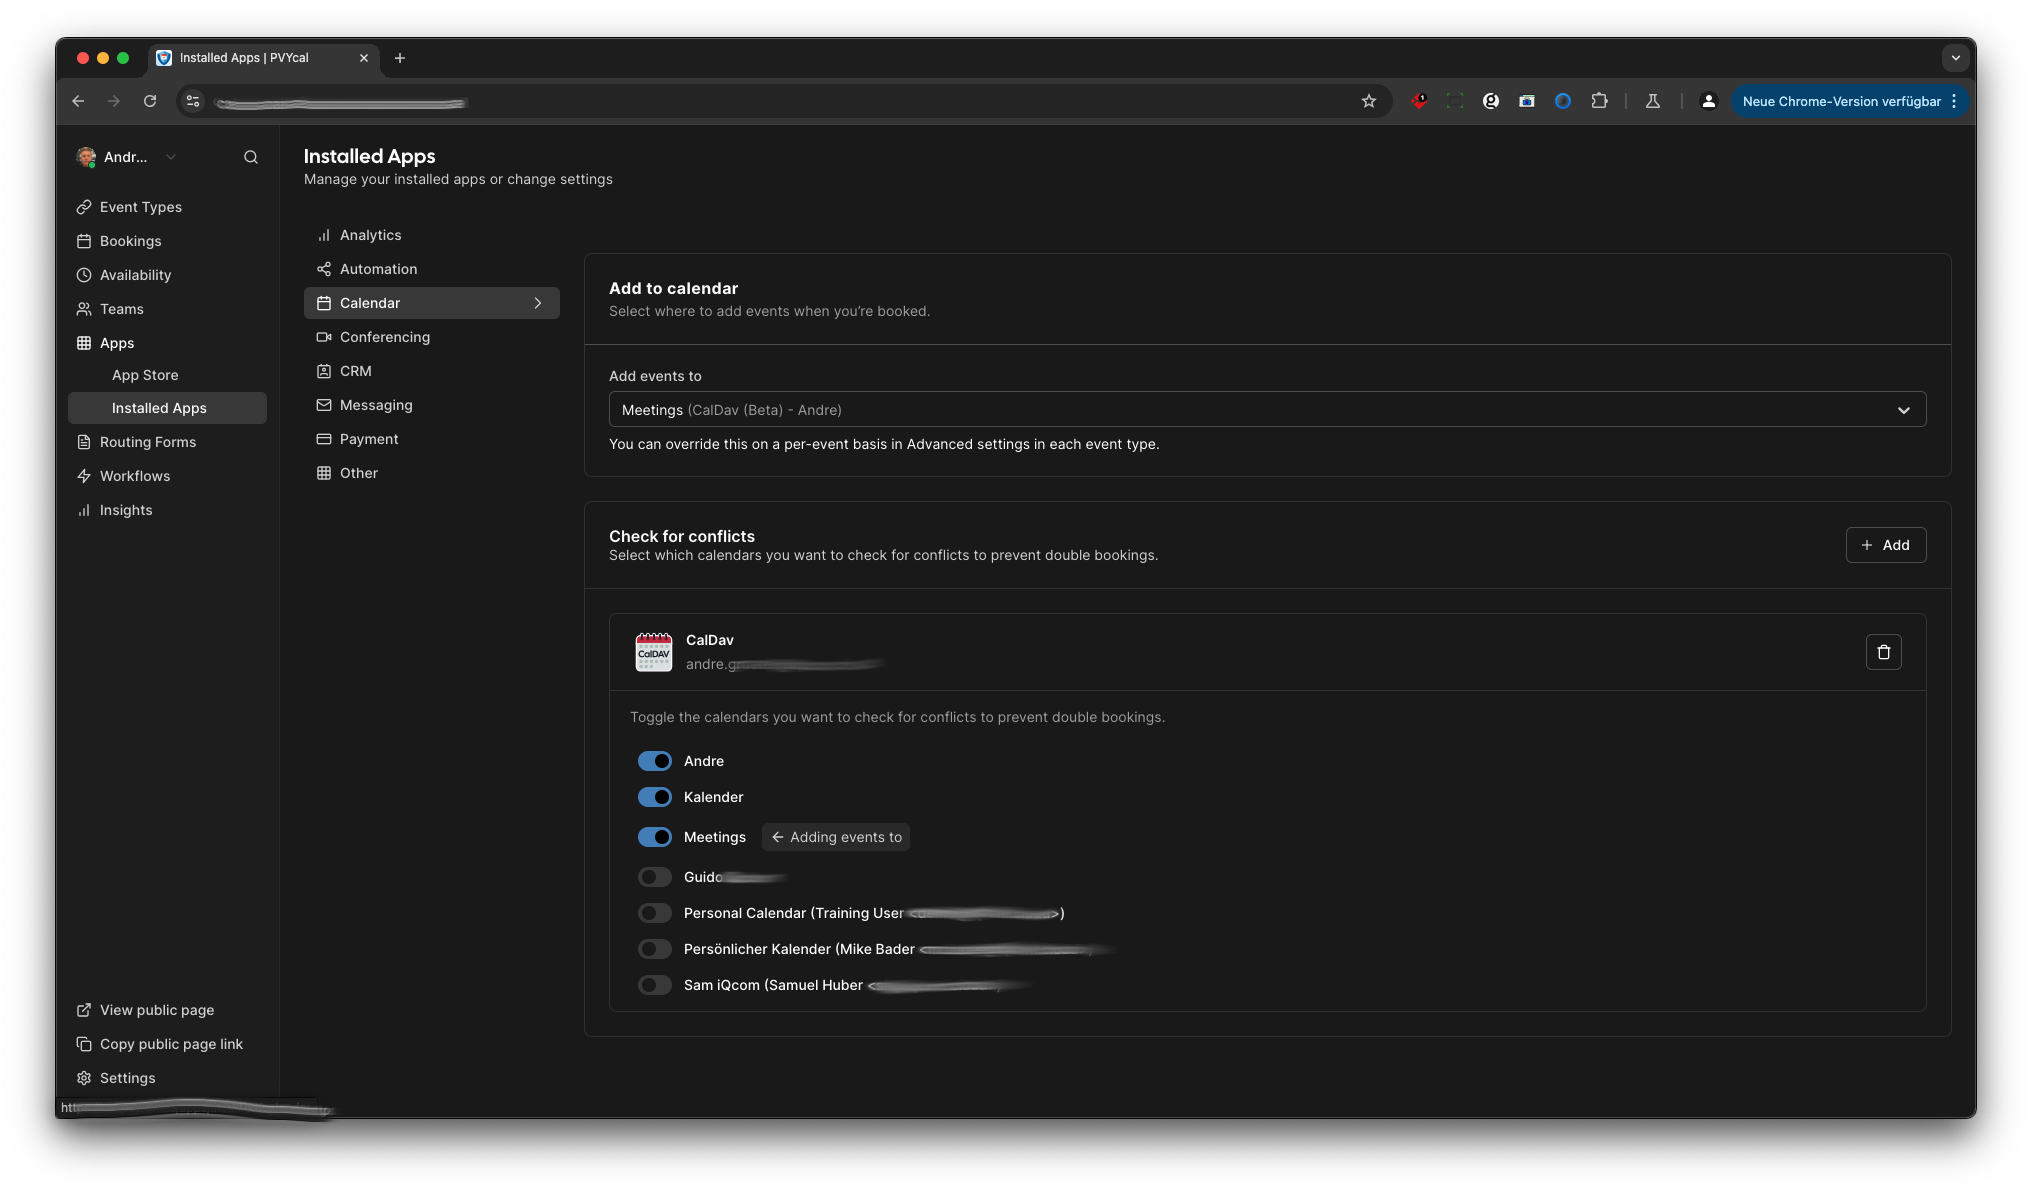Image resolution: width=2032 pixels, height=1192 pixels.
Task: Click the Analytics icon in sidebar
Action: click(322, 234)
